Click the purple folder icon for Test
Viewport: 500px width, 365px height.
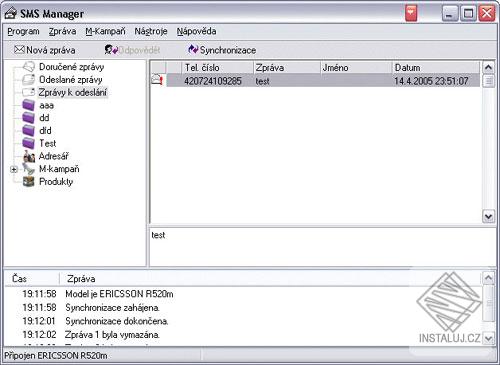click(x=29, y=143)
